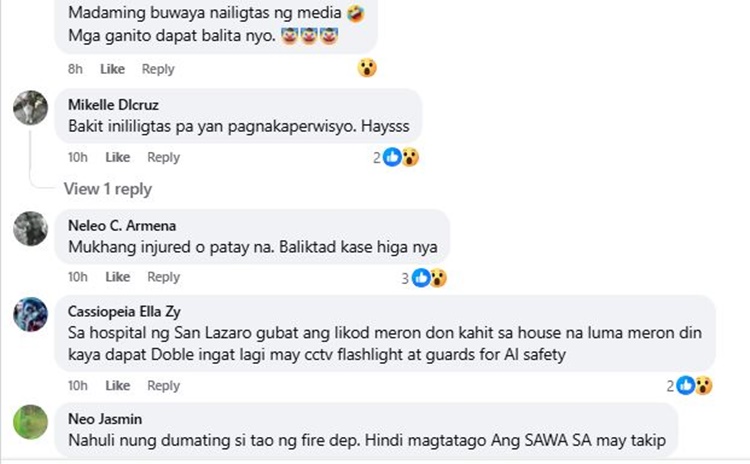Like Mikelle Dlcruz's comment

118,157
